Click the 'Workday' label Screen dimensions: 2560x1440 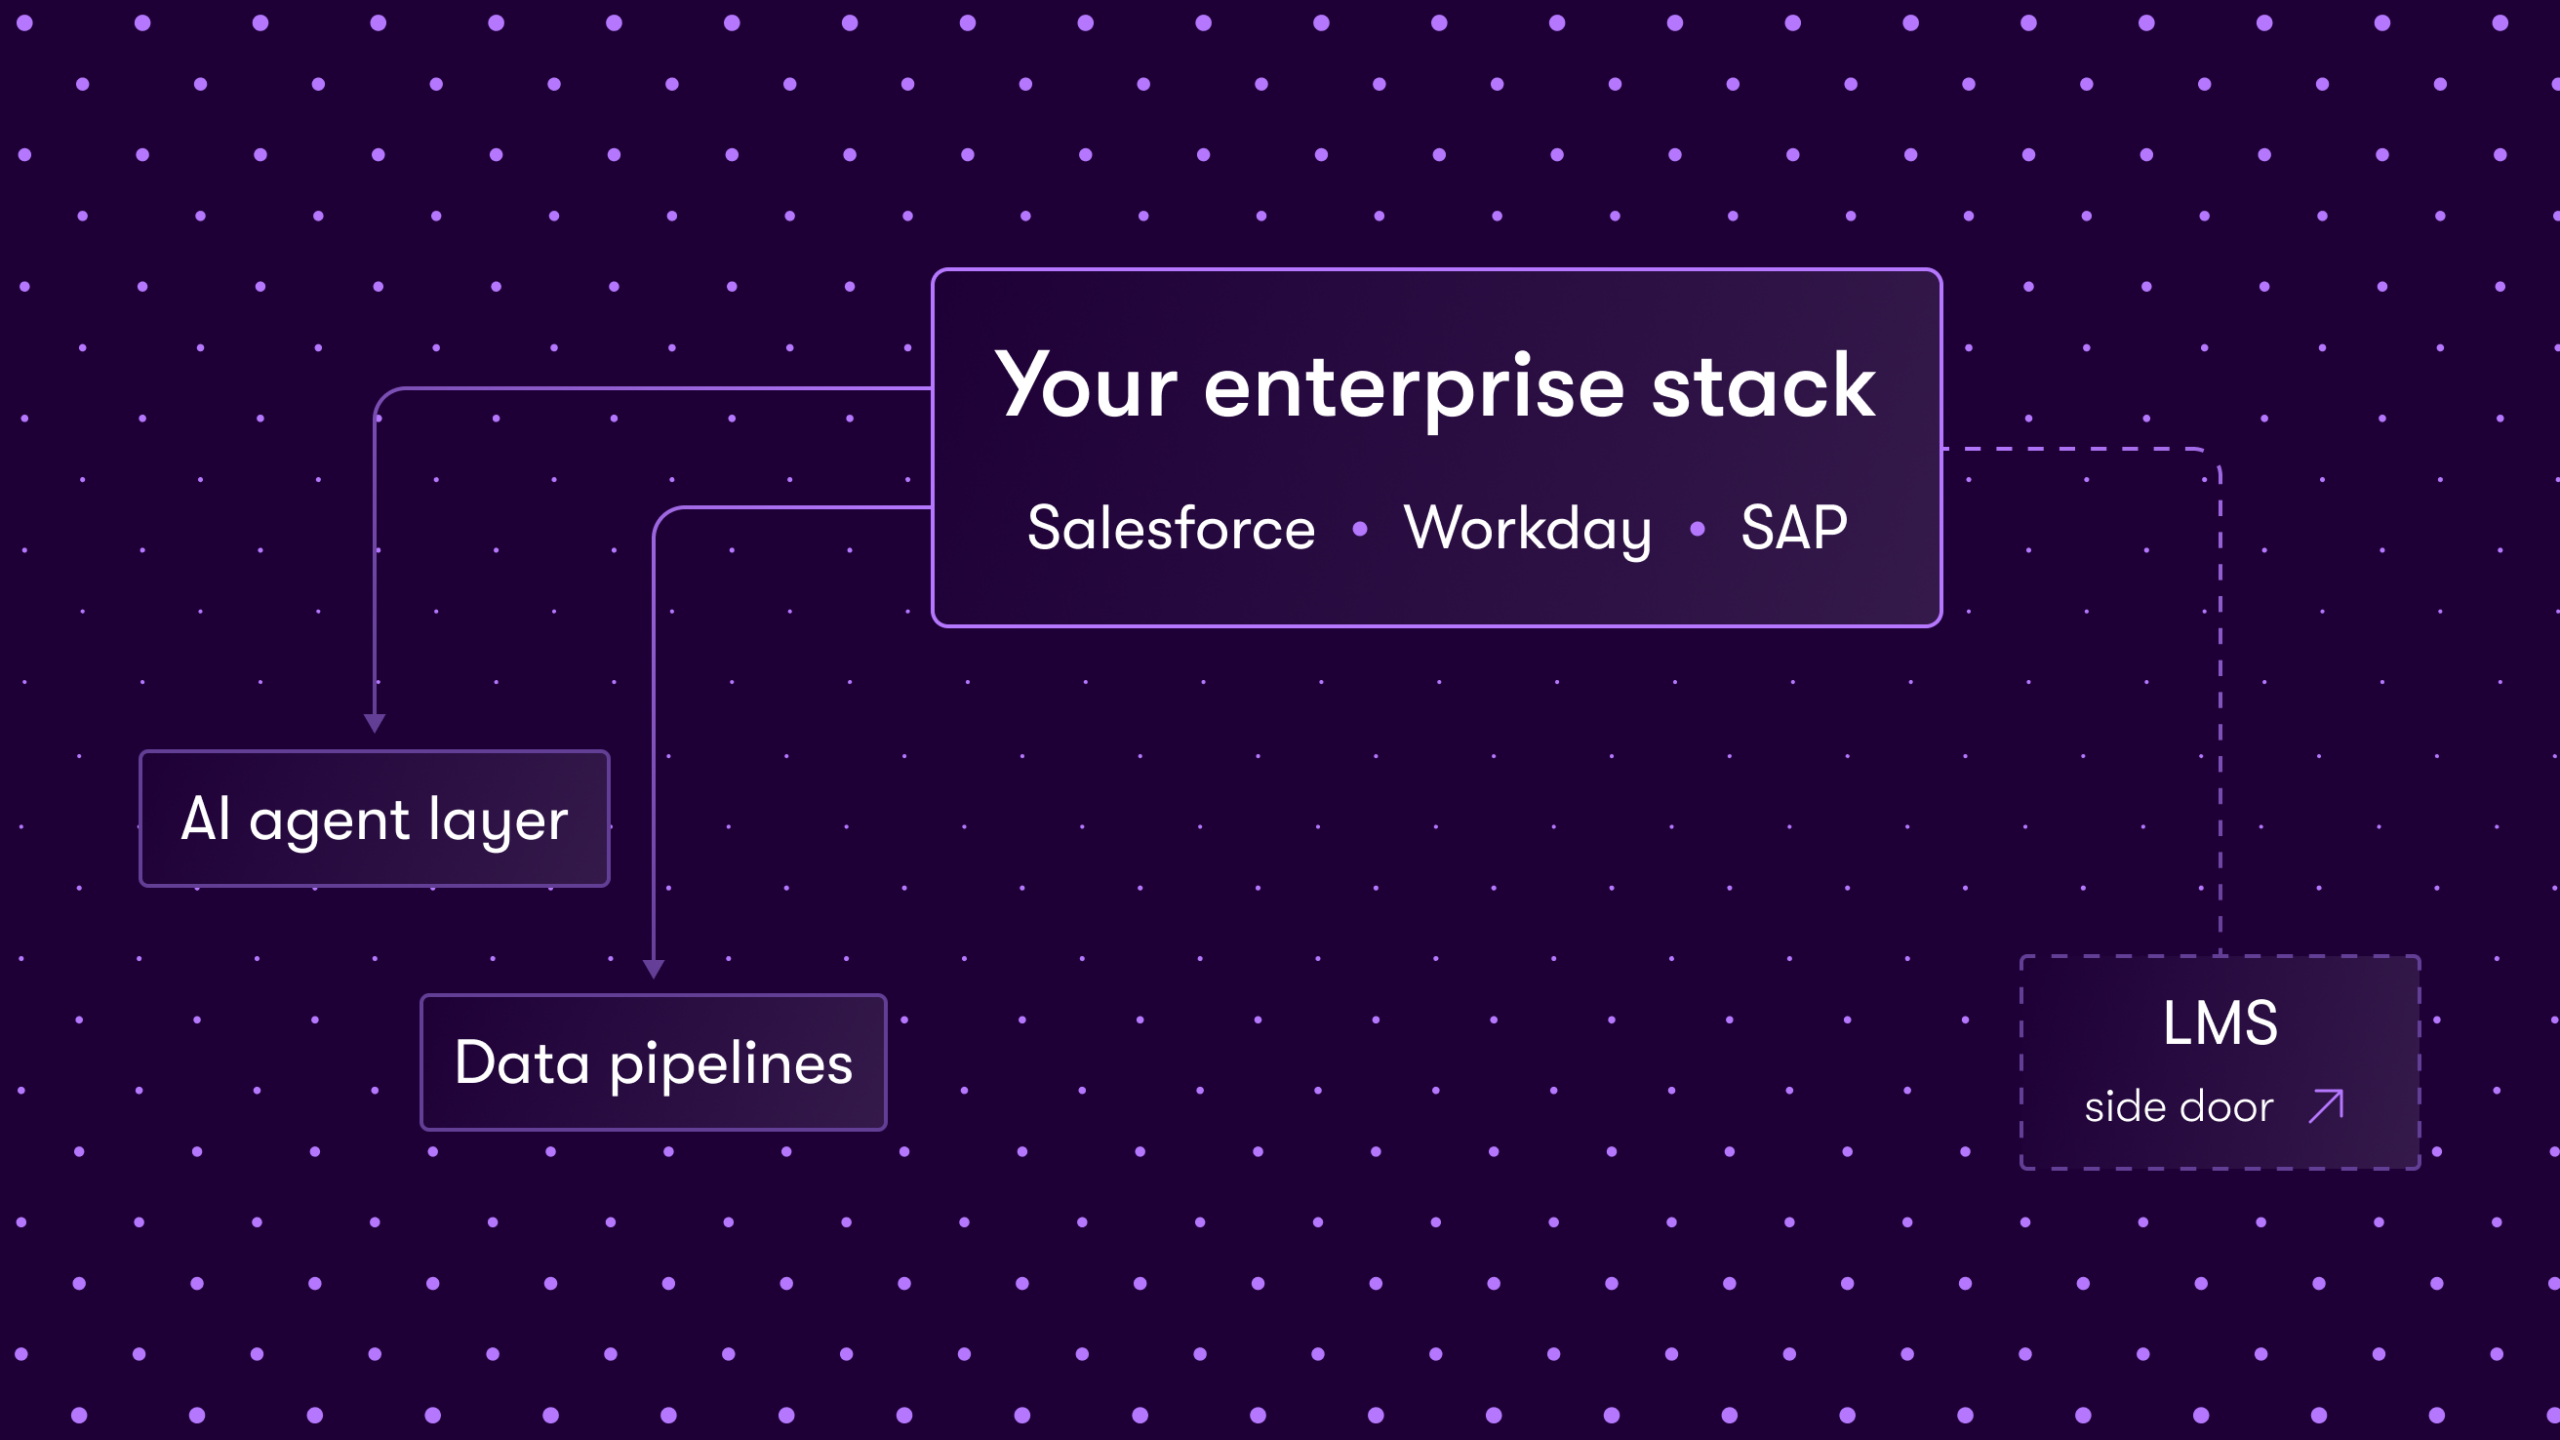pyautogui.click(x=1527, y=530)
